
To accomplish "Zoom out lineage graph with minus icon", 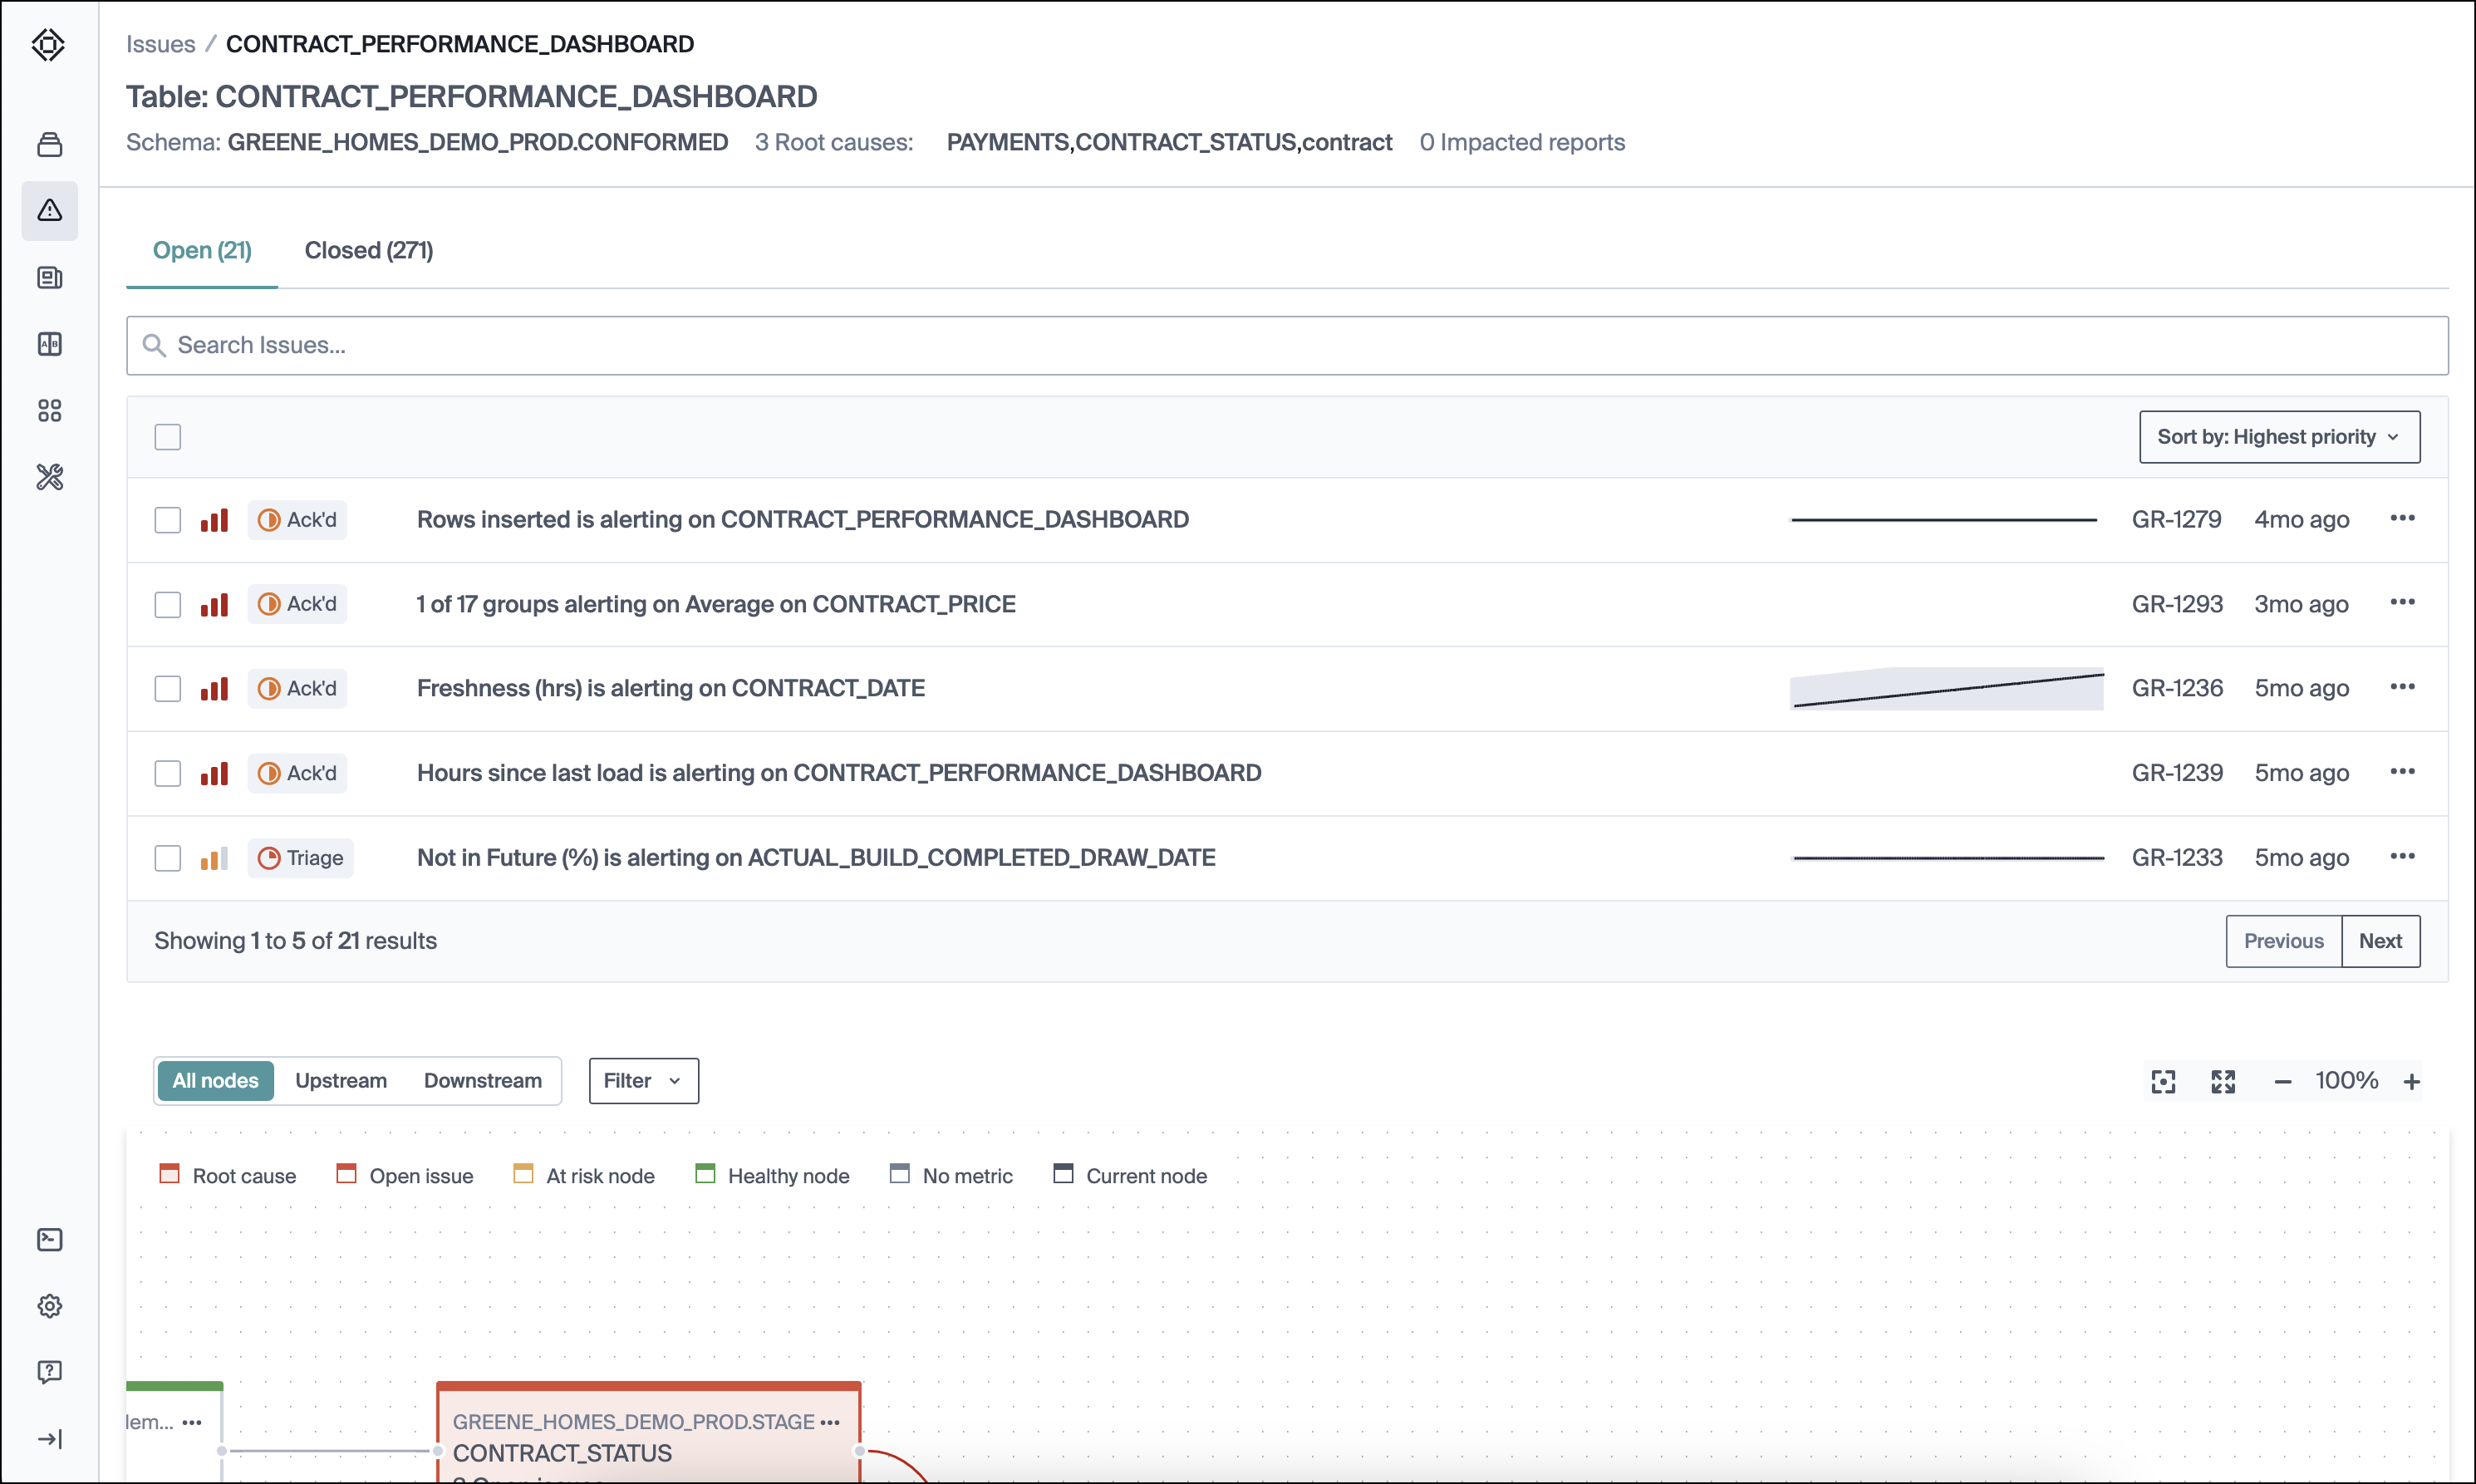I will pyautogui.click(x=2282, y=1082).
